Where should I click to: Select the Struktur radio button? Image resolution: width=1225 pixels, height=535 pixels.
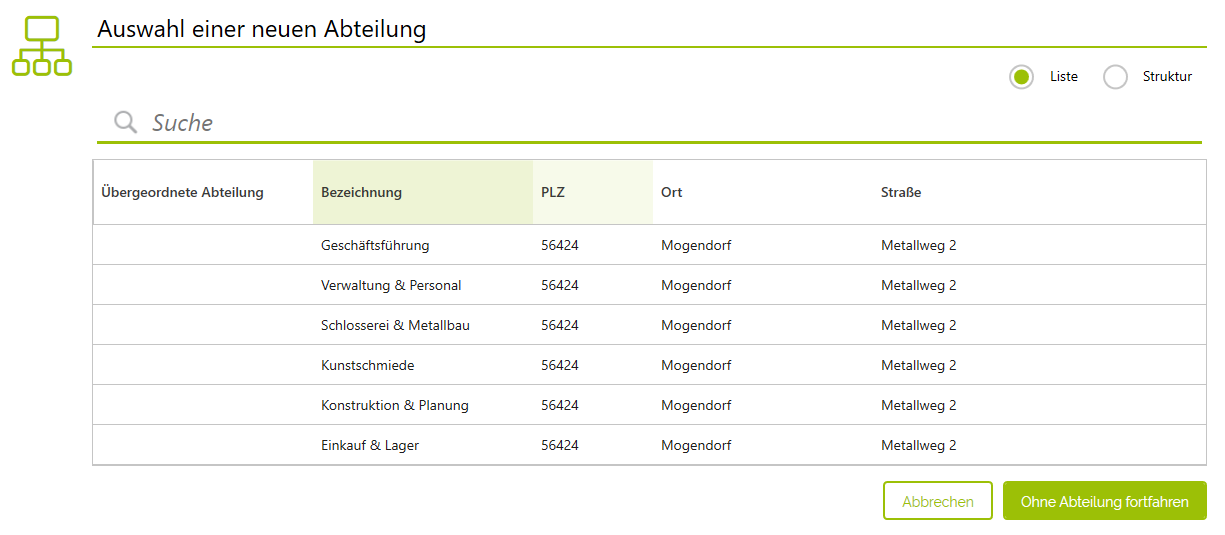(1115, 77)
